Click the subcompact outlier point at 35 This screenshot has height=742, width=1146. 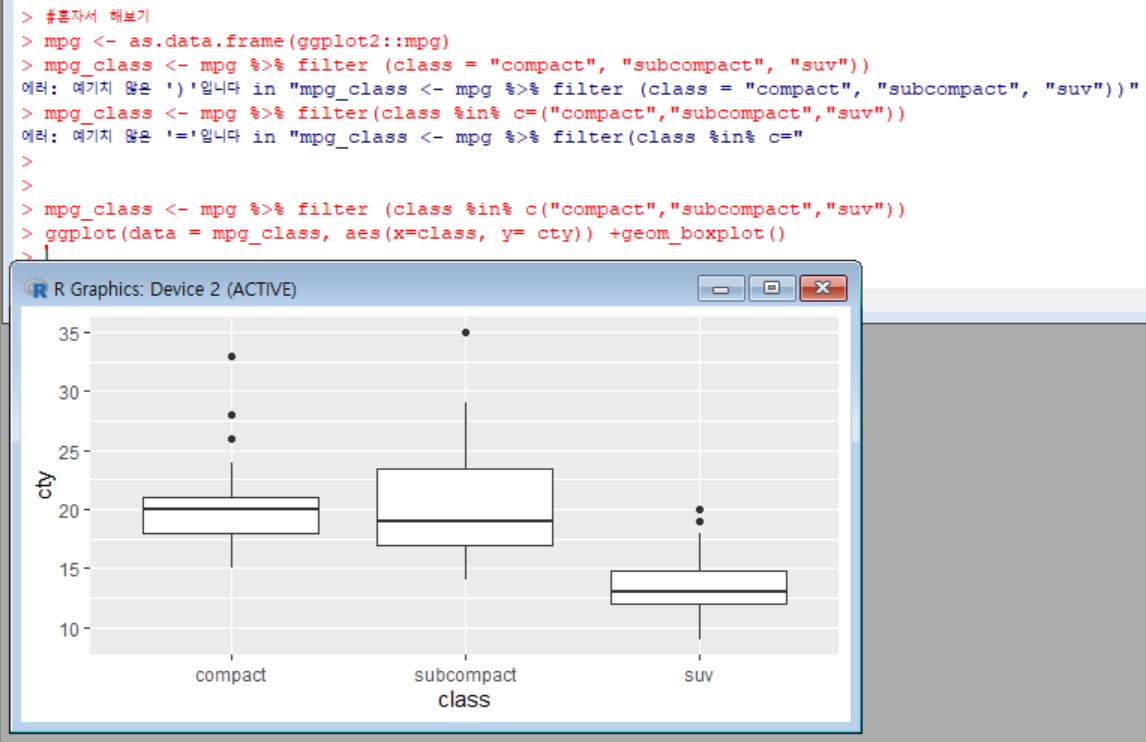coord(466,333)
